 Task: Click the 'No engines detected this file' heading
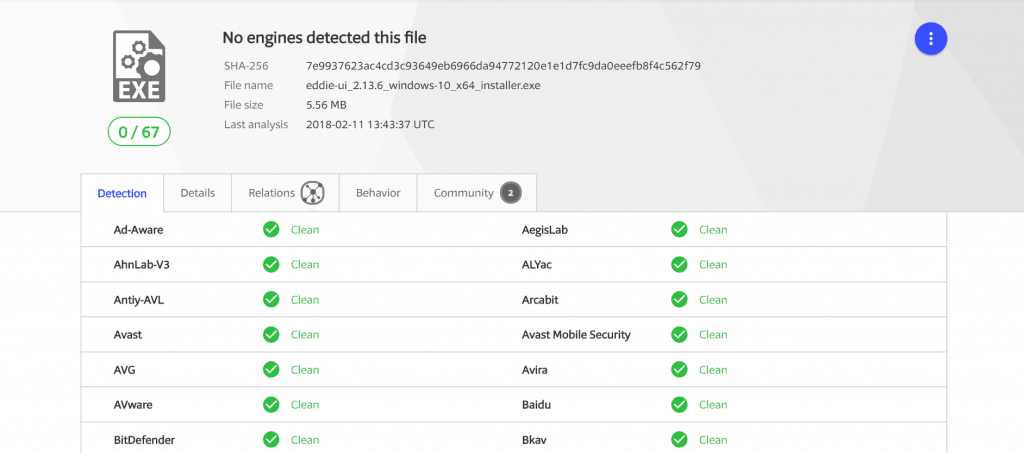[x=325, y=38]
